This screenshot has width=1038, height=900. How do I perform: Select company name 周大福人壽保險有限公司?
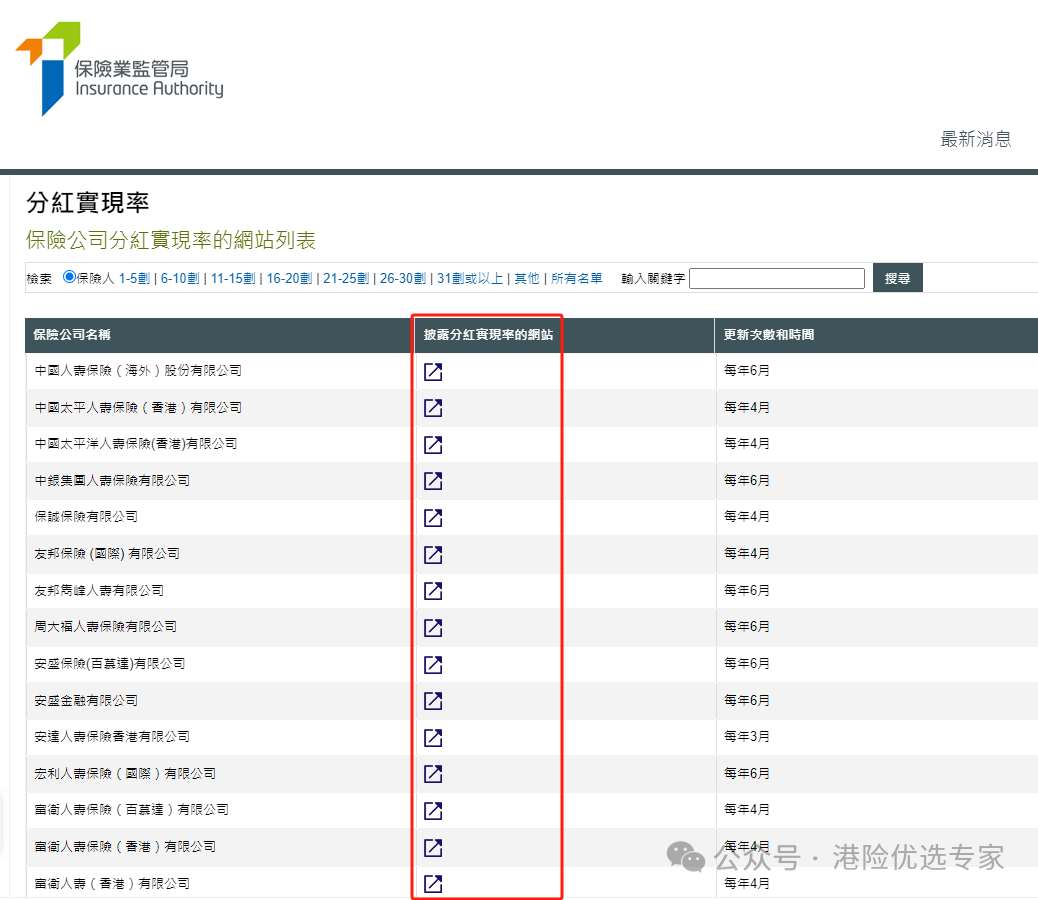[x=105, y=626]
